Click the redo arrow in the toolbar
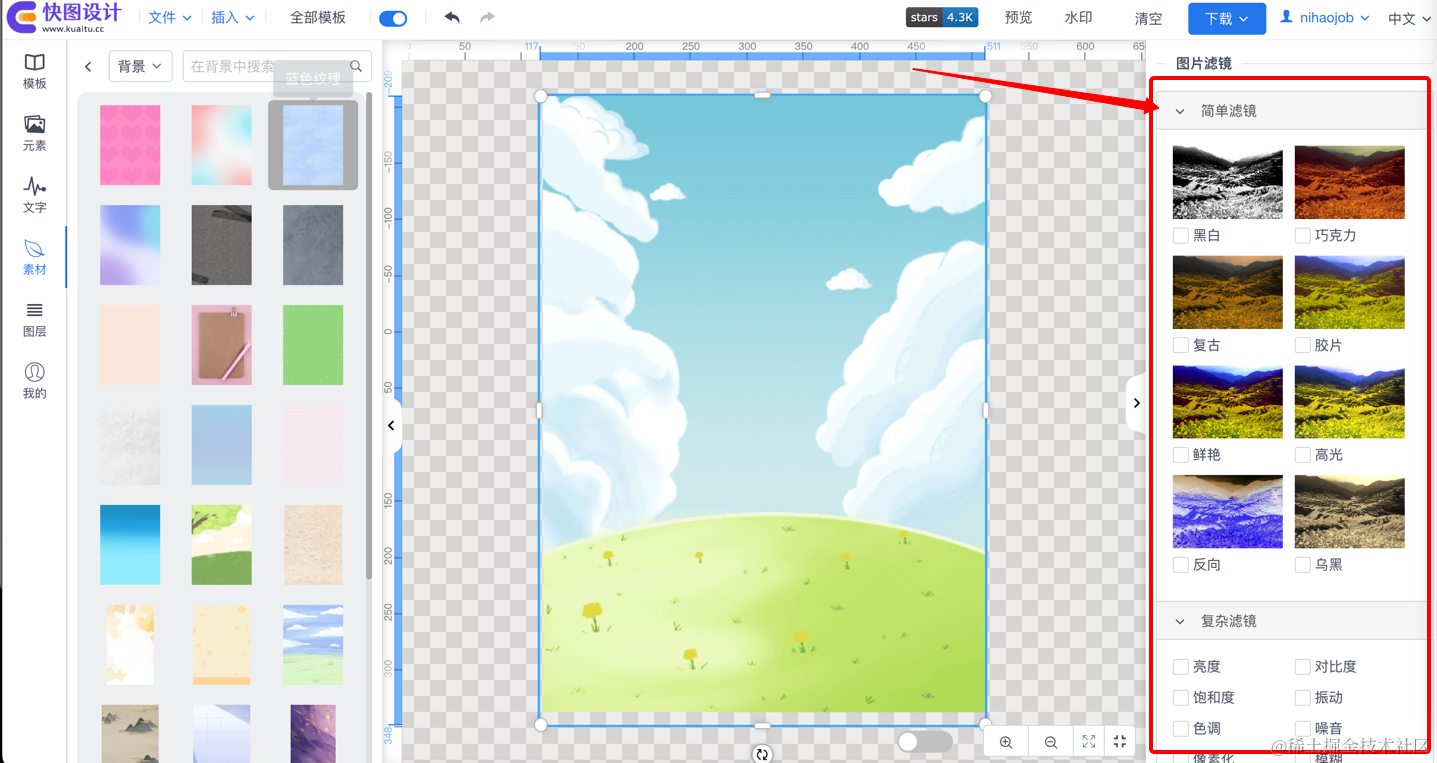This screenshot has height=763, width=1437. [x=487, y=18]
